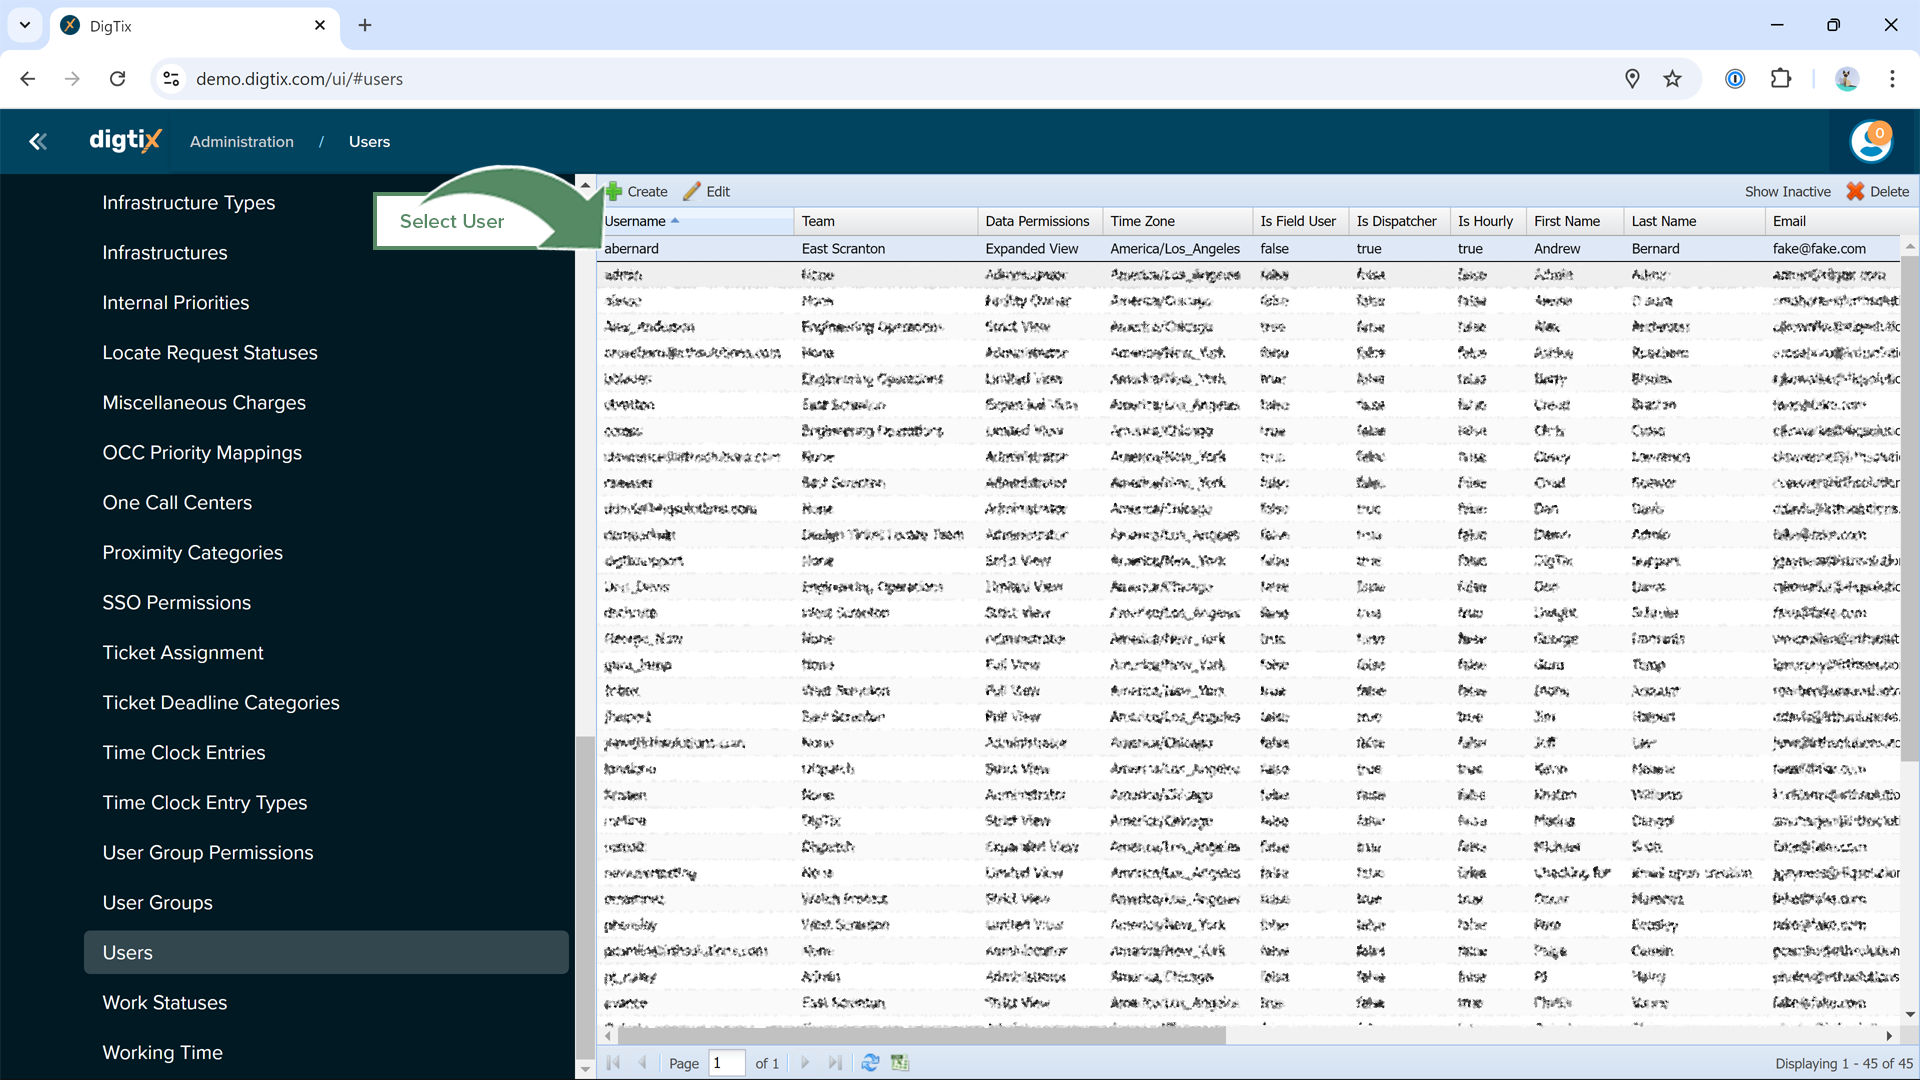The image size is (1920, 1080).
Task: Click the Administration breadcrumb link
Action: (241, 142)
